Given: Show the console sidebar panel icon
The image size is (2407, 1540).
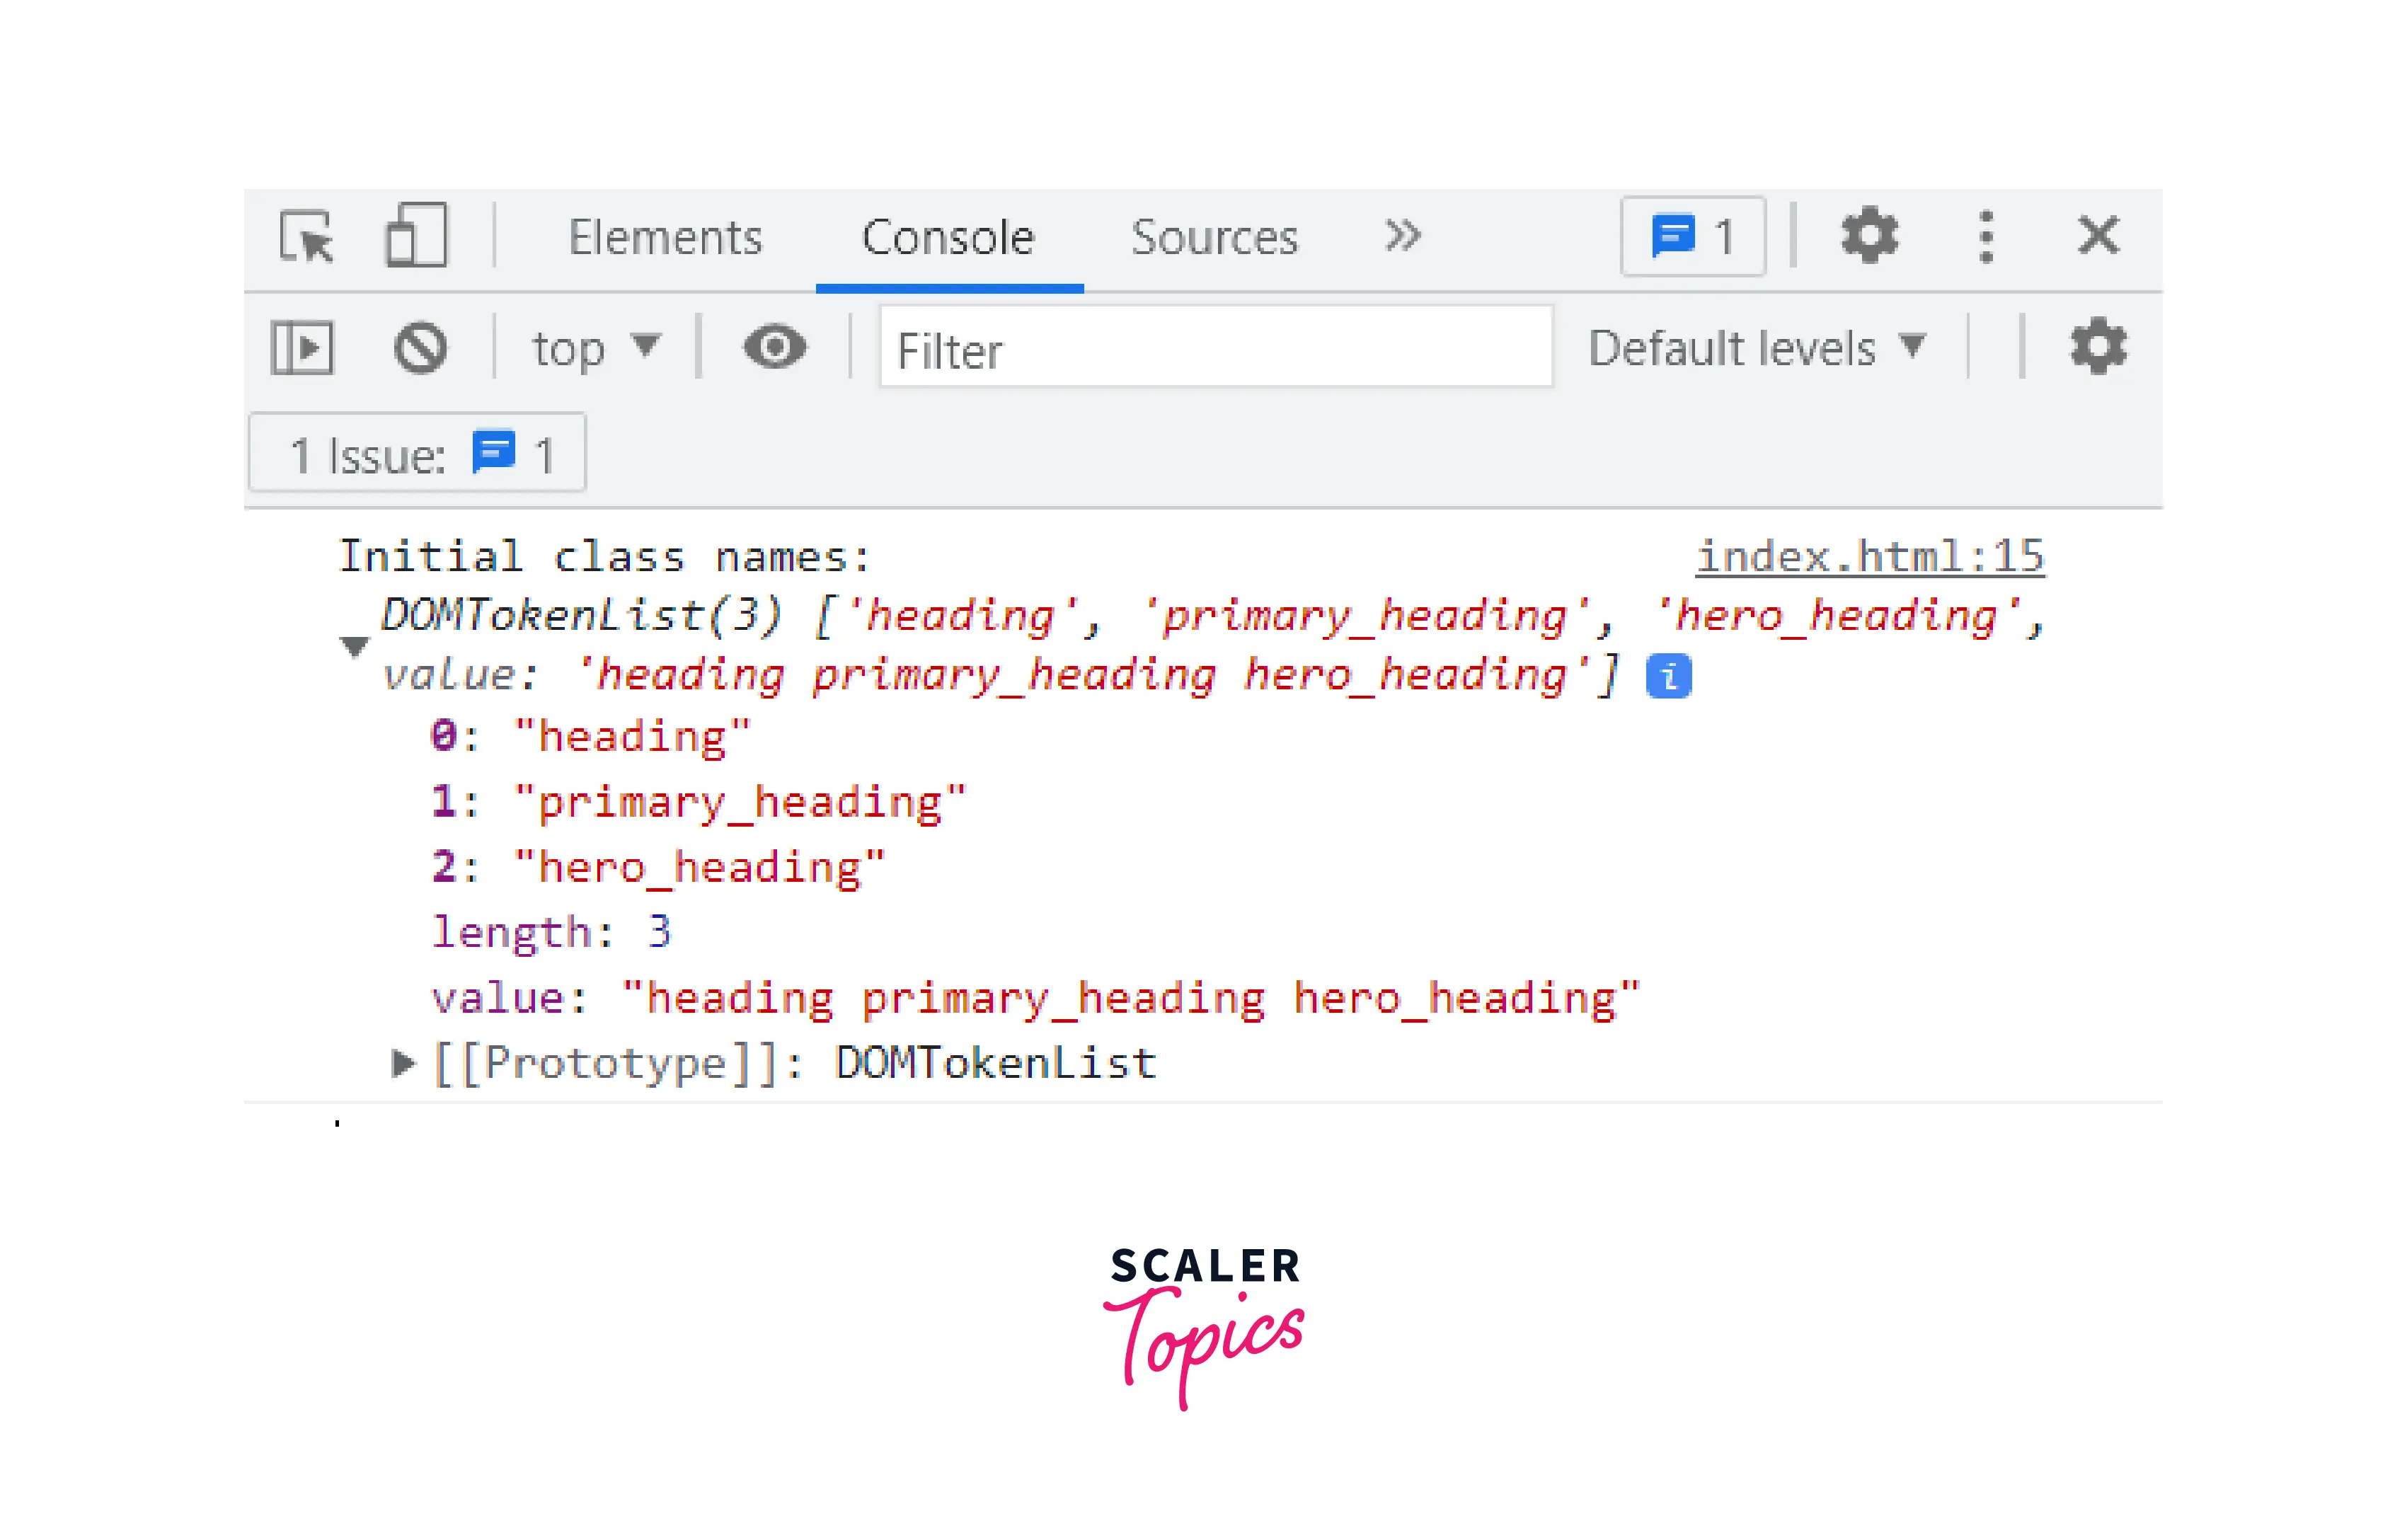Looking at the screenshot, I should coord(302,348).
